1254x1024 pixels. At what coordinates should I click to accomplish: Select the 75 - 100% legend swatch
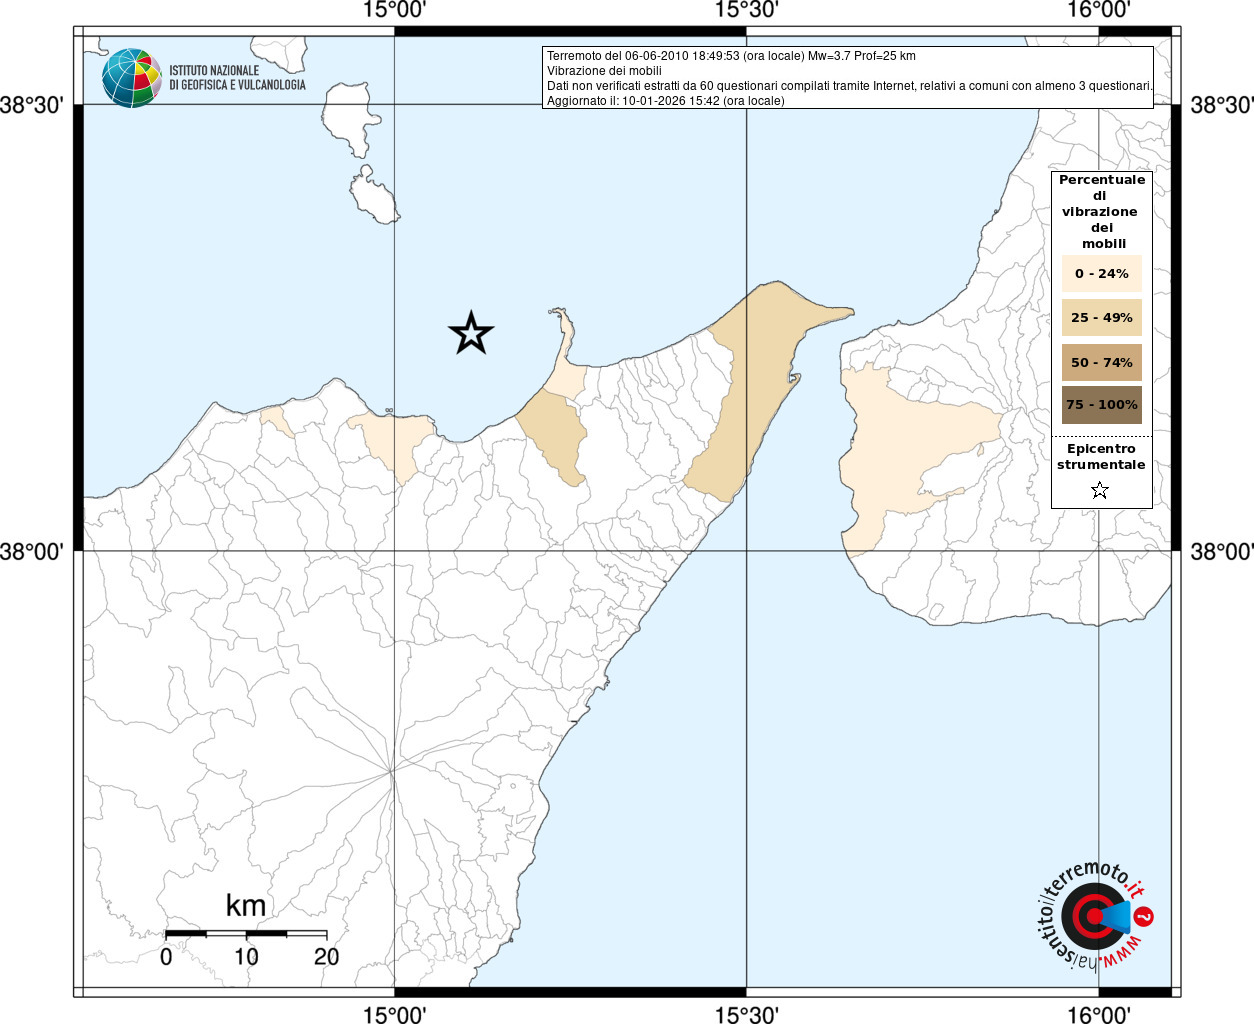click(1101, 405)
